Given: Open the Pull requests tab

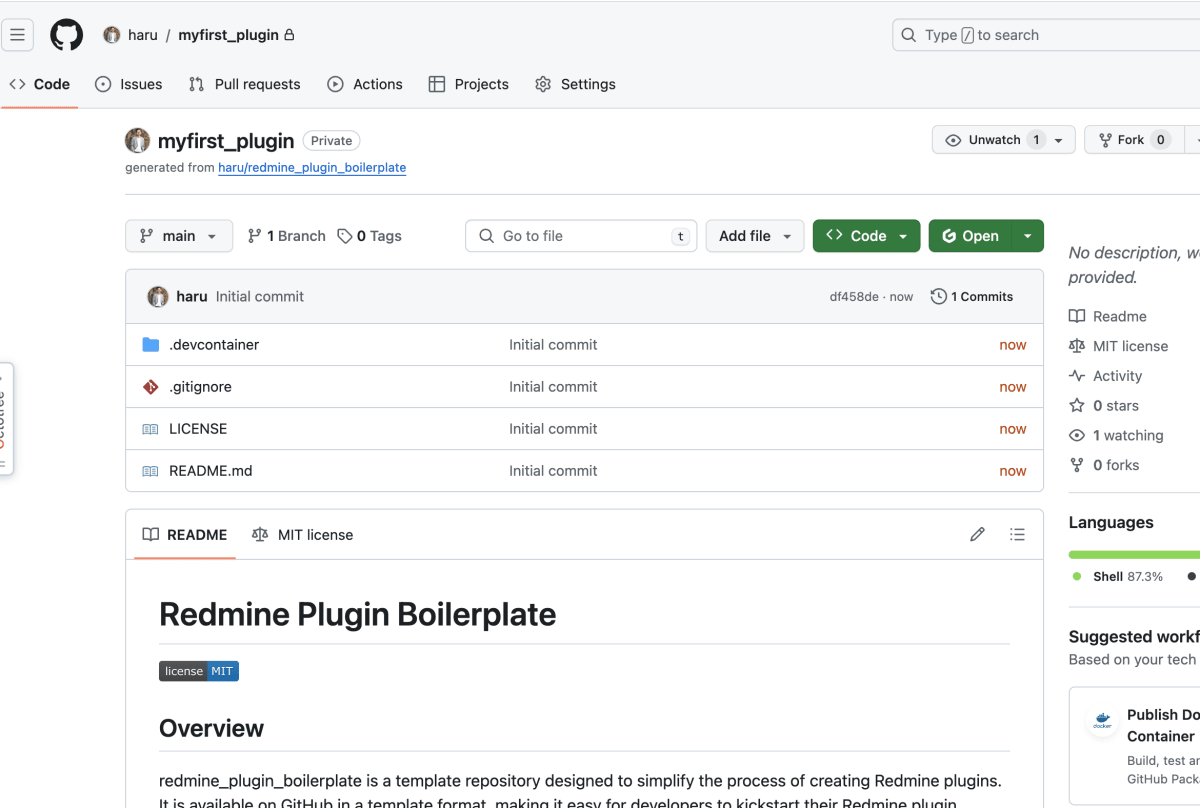Looking at the screenshot, I should tap(244, 84).
